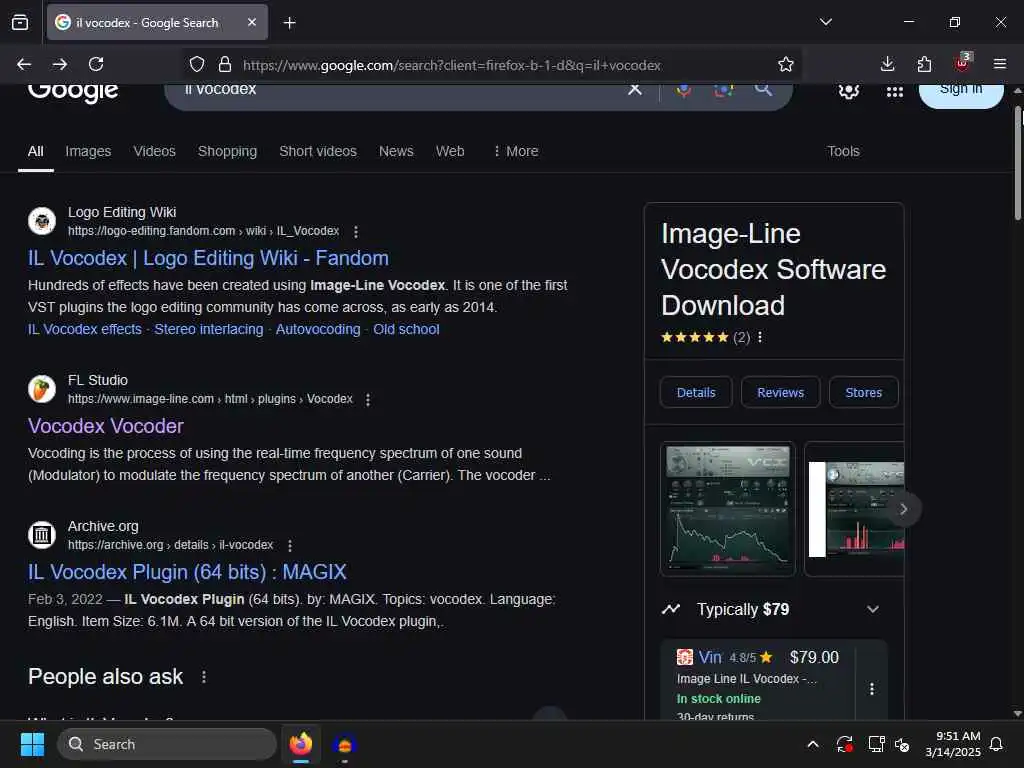Click the muted volume tray icon
Image resolution: width=1024 pixels, height=768 pixels.
(x=902, y=744)
